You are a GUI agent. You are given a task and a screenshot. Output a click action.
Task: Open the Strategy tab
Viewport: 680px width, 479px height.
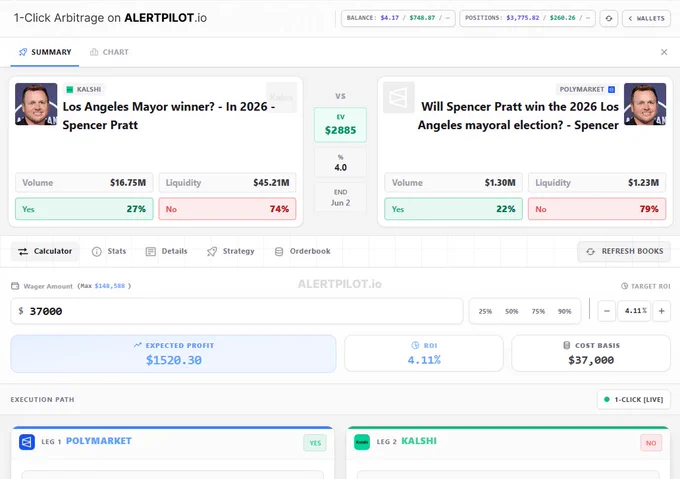pos(231,251)
